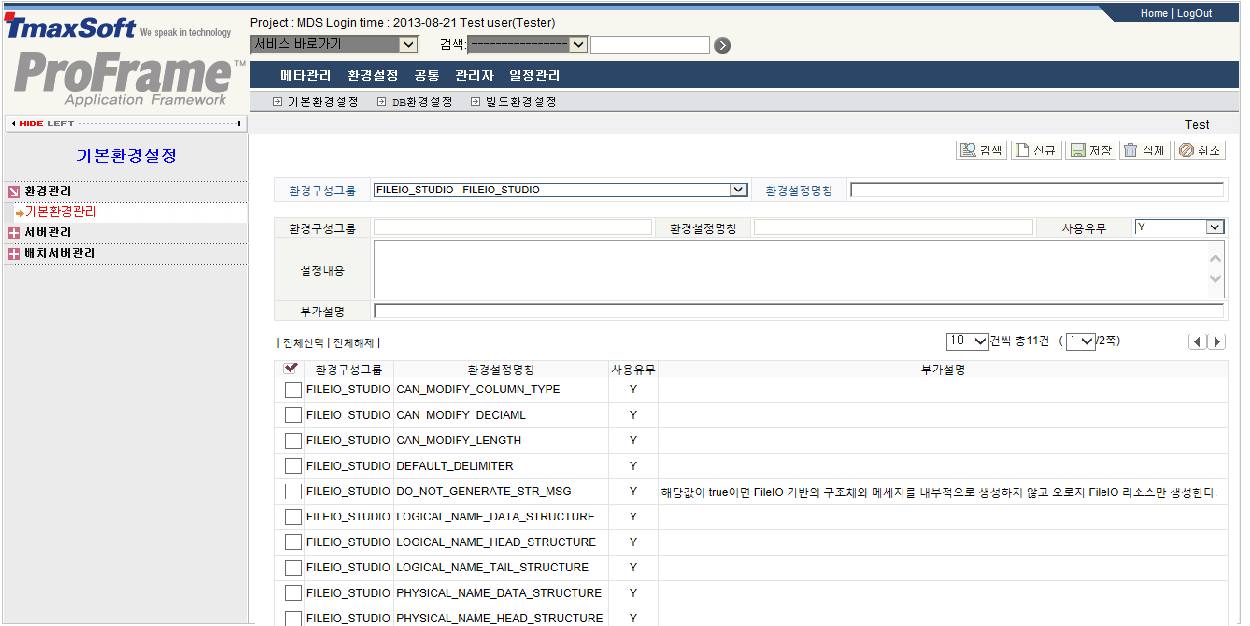Click the 설정내용 text area
The image size is (1250, 626).
790,270
